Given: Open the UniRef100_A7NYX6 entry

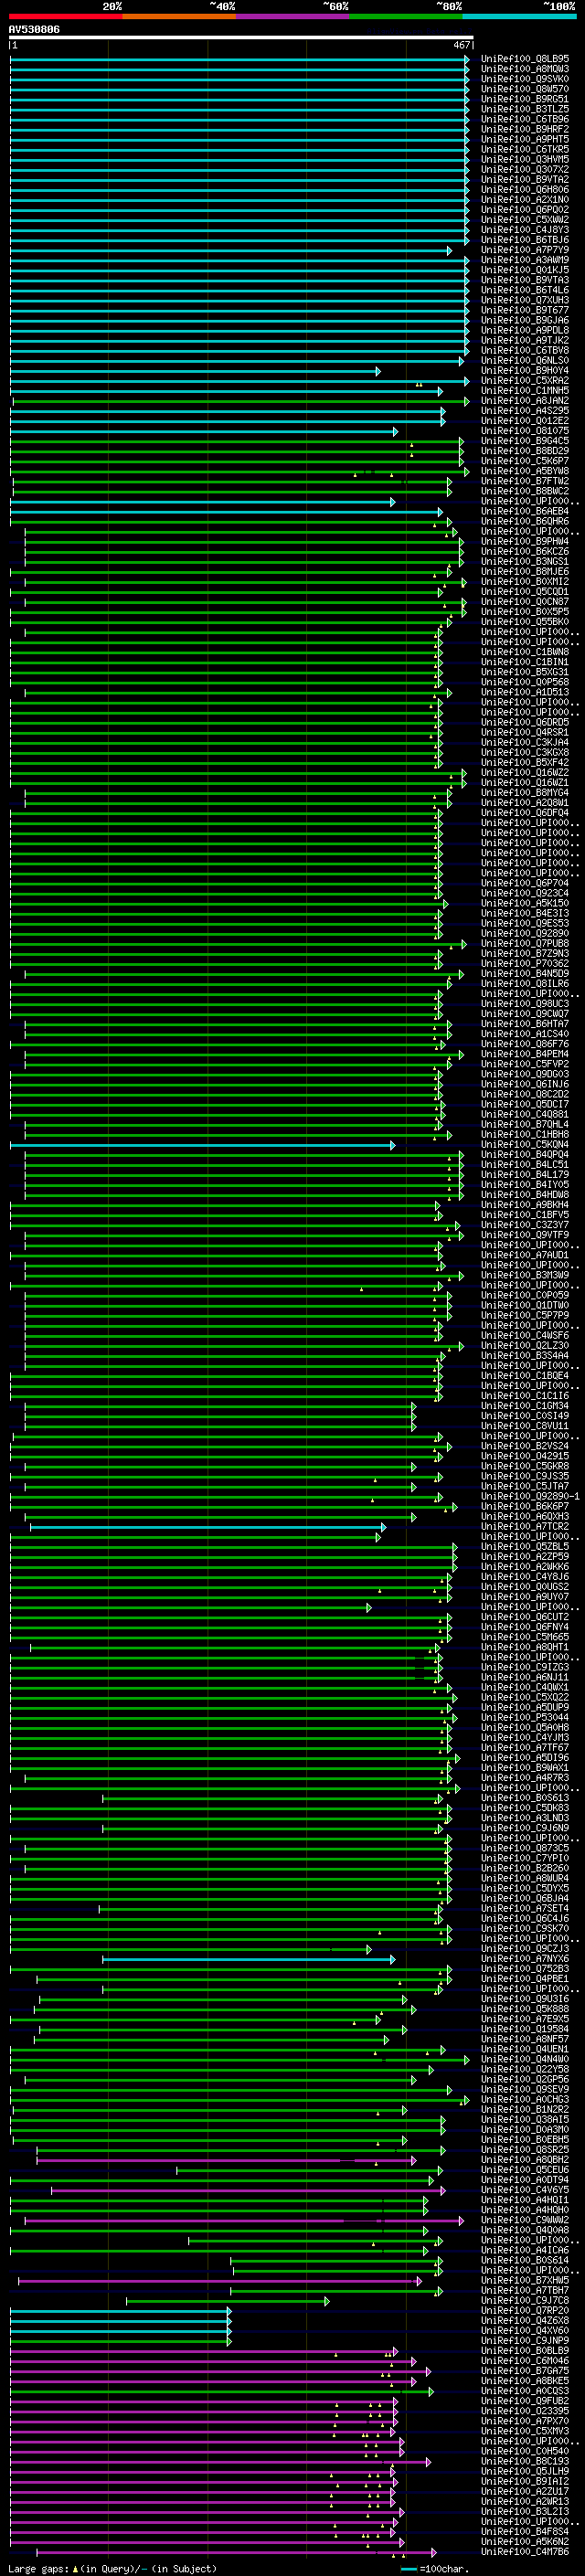Looking at the screenshot, I should (x=525, y=1959).
